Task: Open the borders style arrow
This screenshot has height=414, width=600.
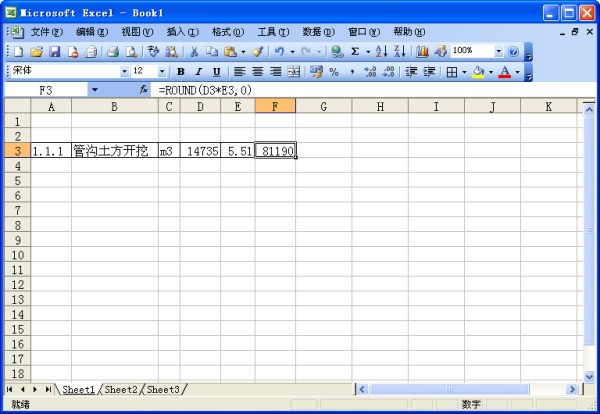Action: 464,72
